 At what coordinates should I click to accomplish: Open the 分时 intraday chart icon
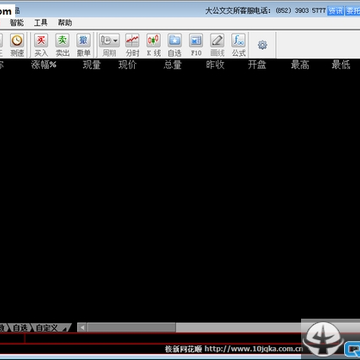tap(132, 41)
